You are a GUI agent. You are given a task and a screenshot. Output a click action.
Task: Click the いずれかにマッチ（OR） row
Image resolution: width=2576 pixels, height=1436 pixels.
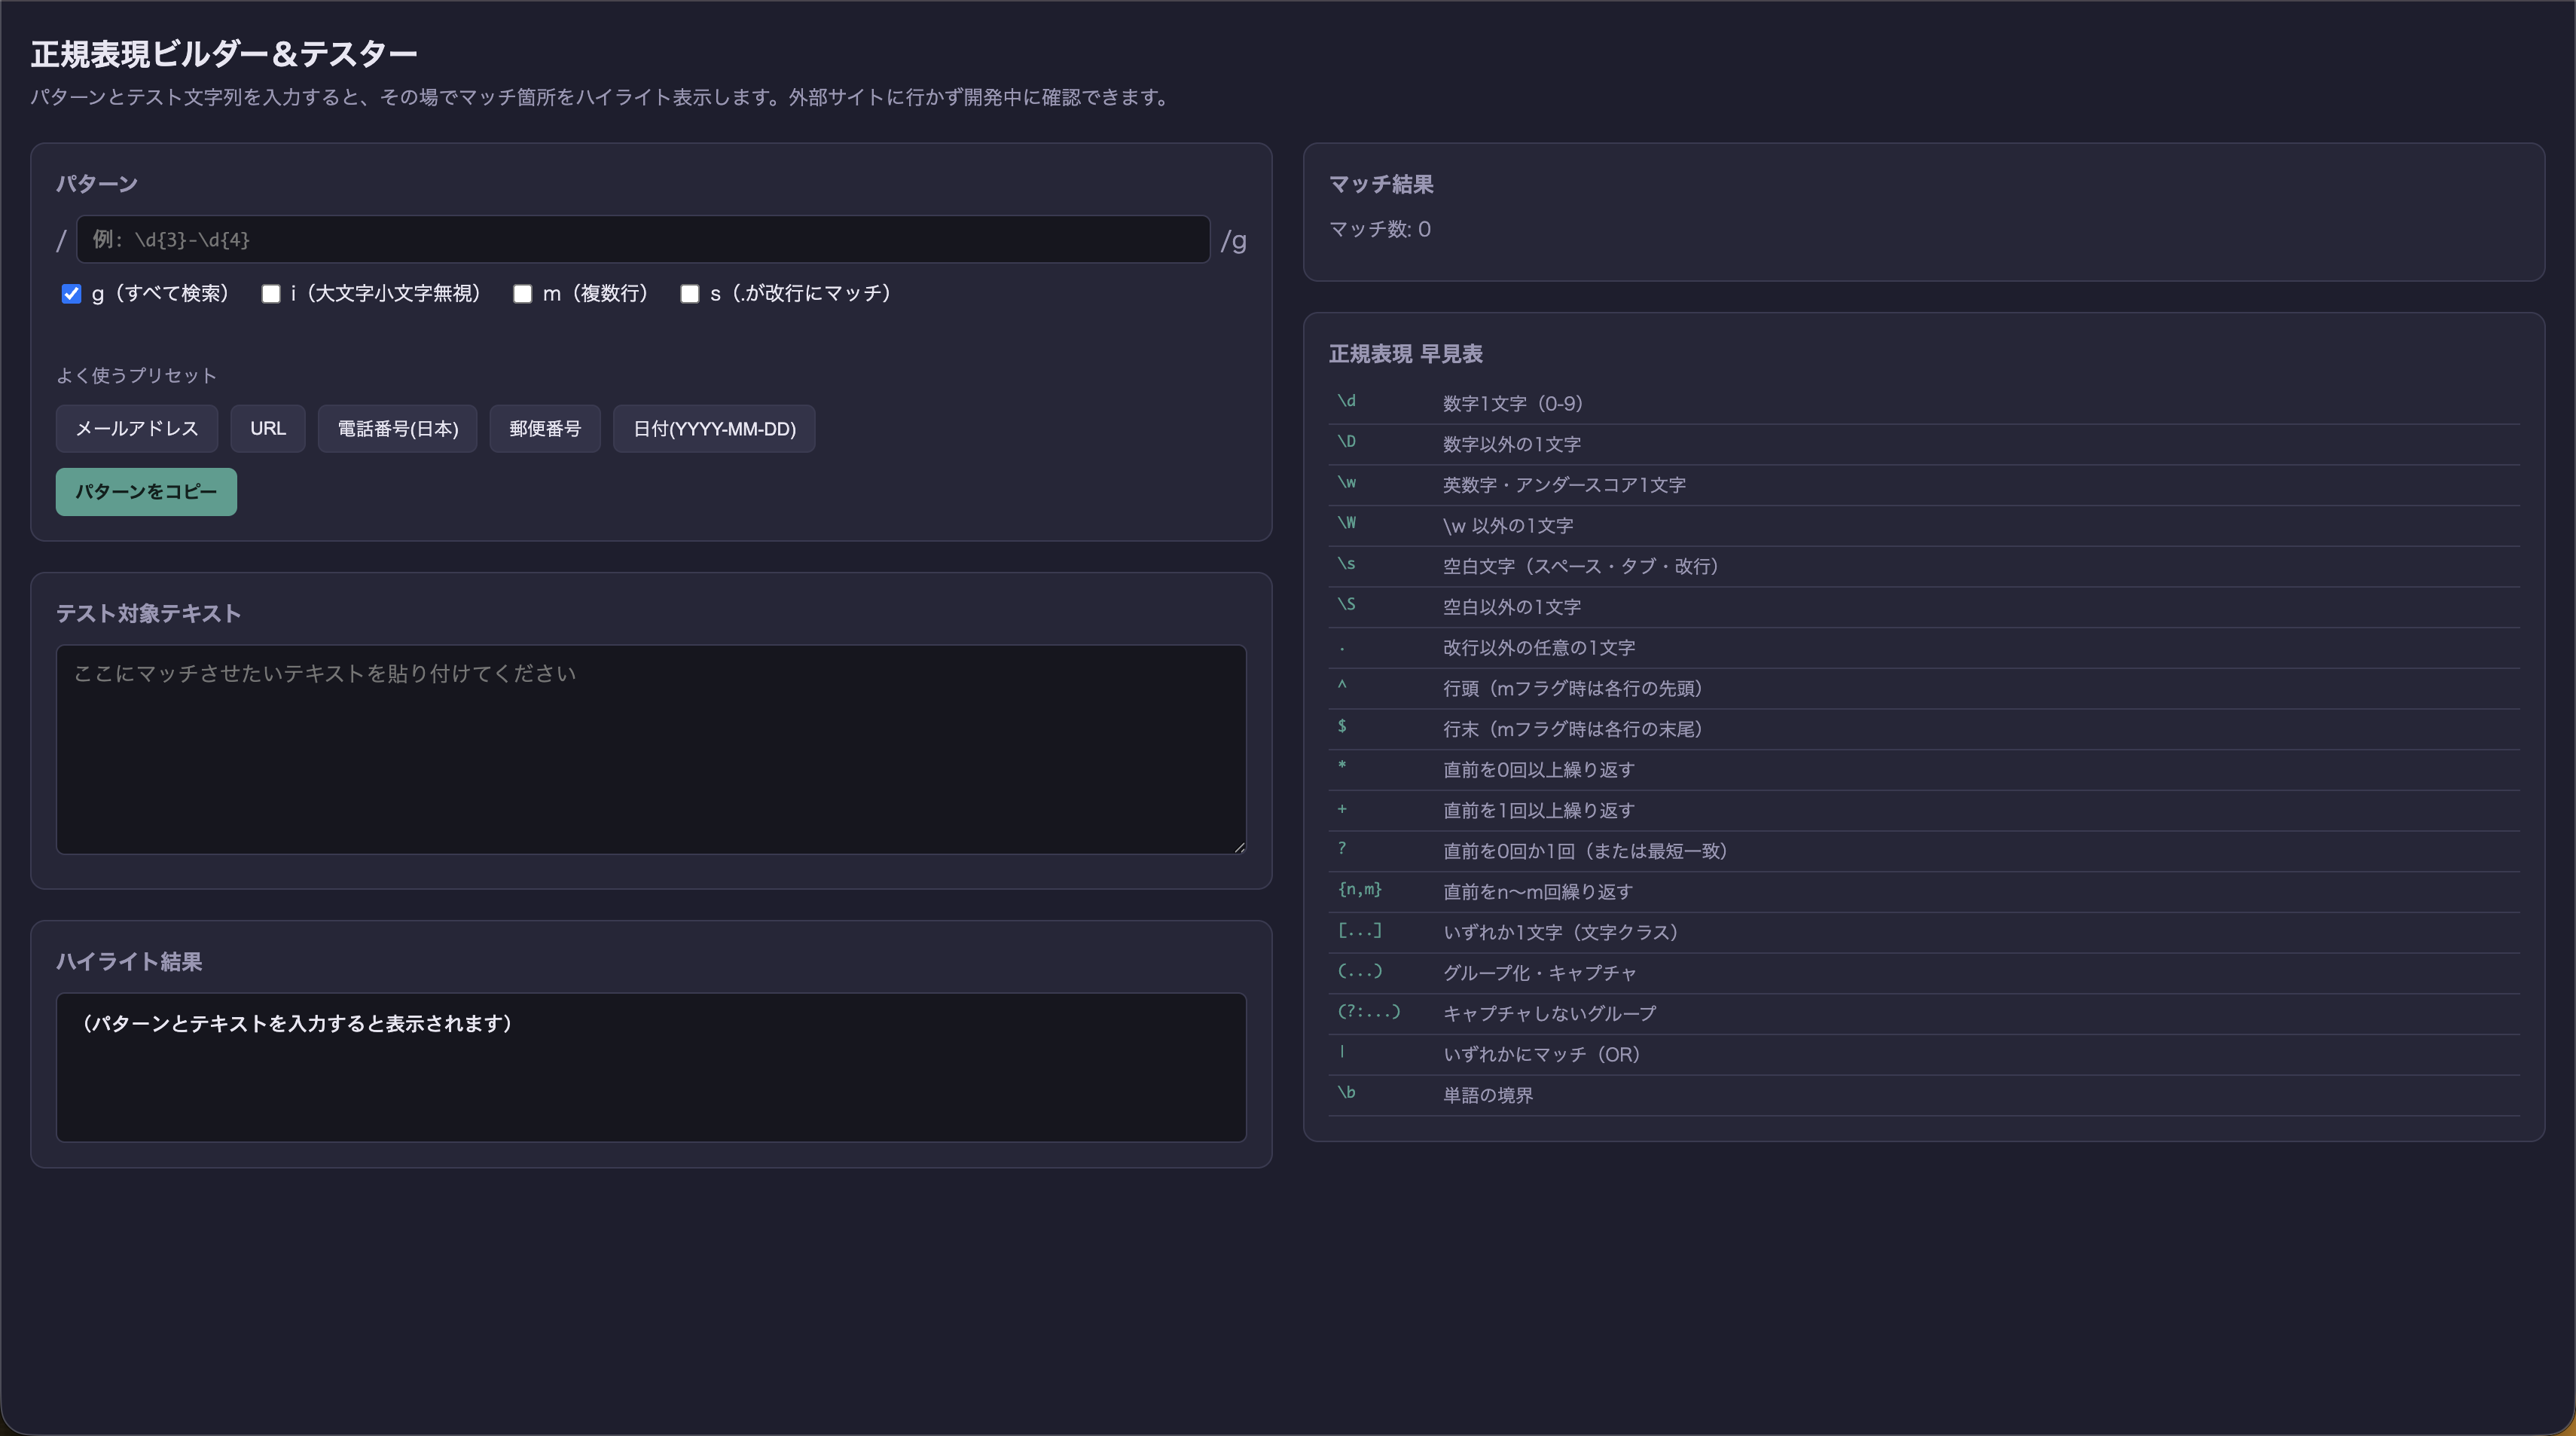tap(1924, 1055)
